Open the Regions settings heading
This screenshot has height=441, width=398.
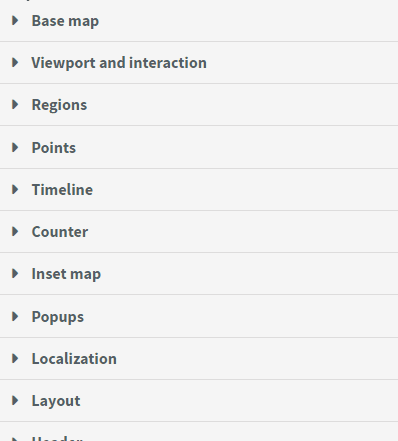[59, 105]
